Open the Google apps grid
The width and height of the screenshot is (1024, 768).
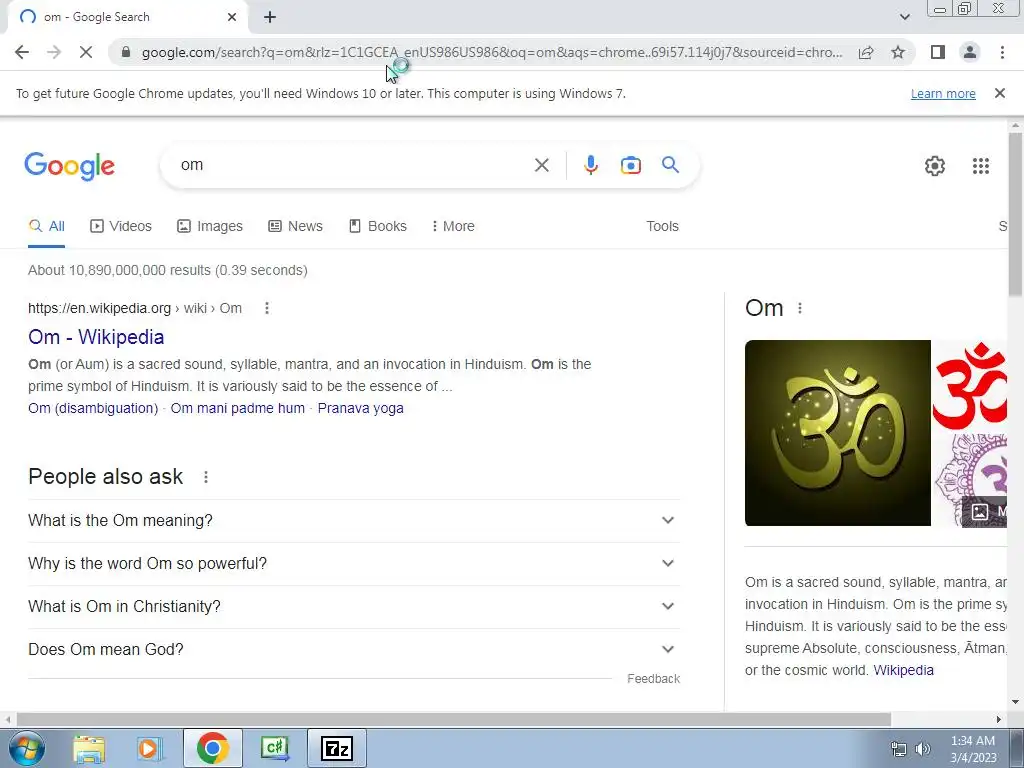(x=980, y=166)
